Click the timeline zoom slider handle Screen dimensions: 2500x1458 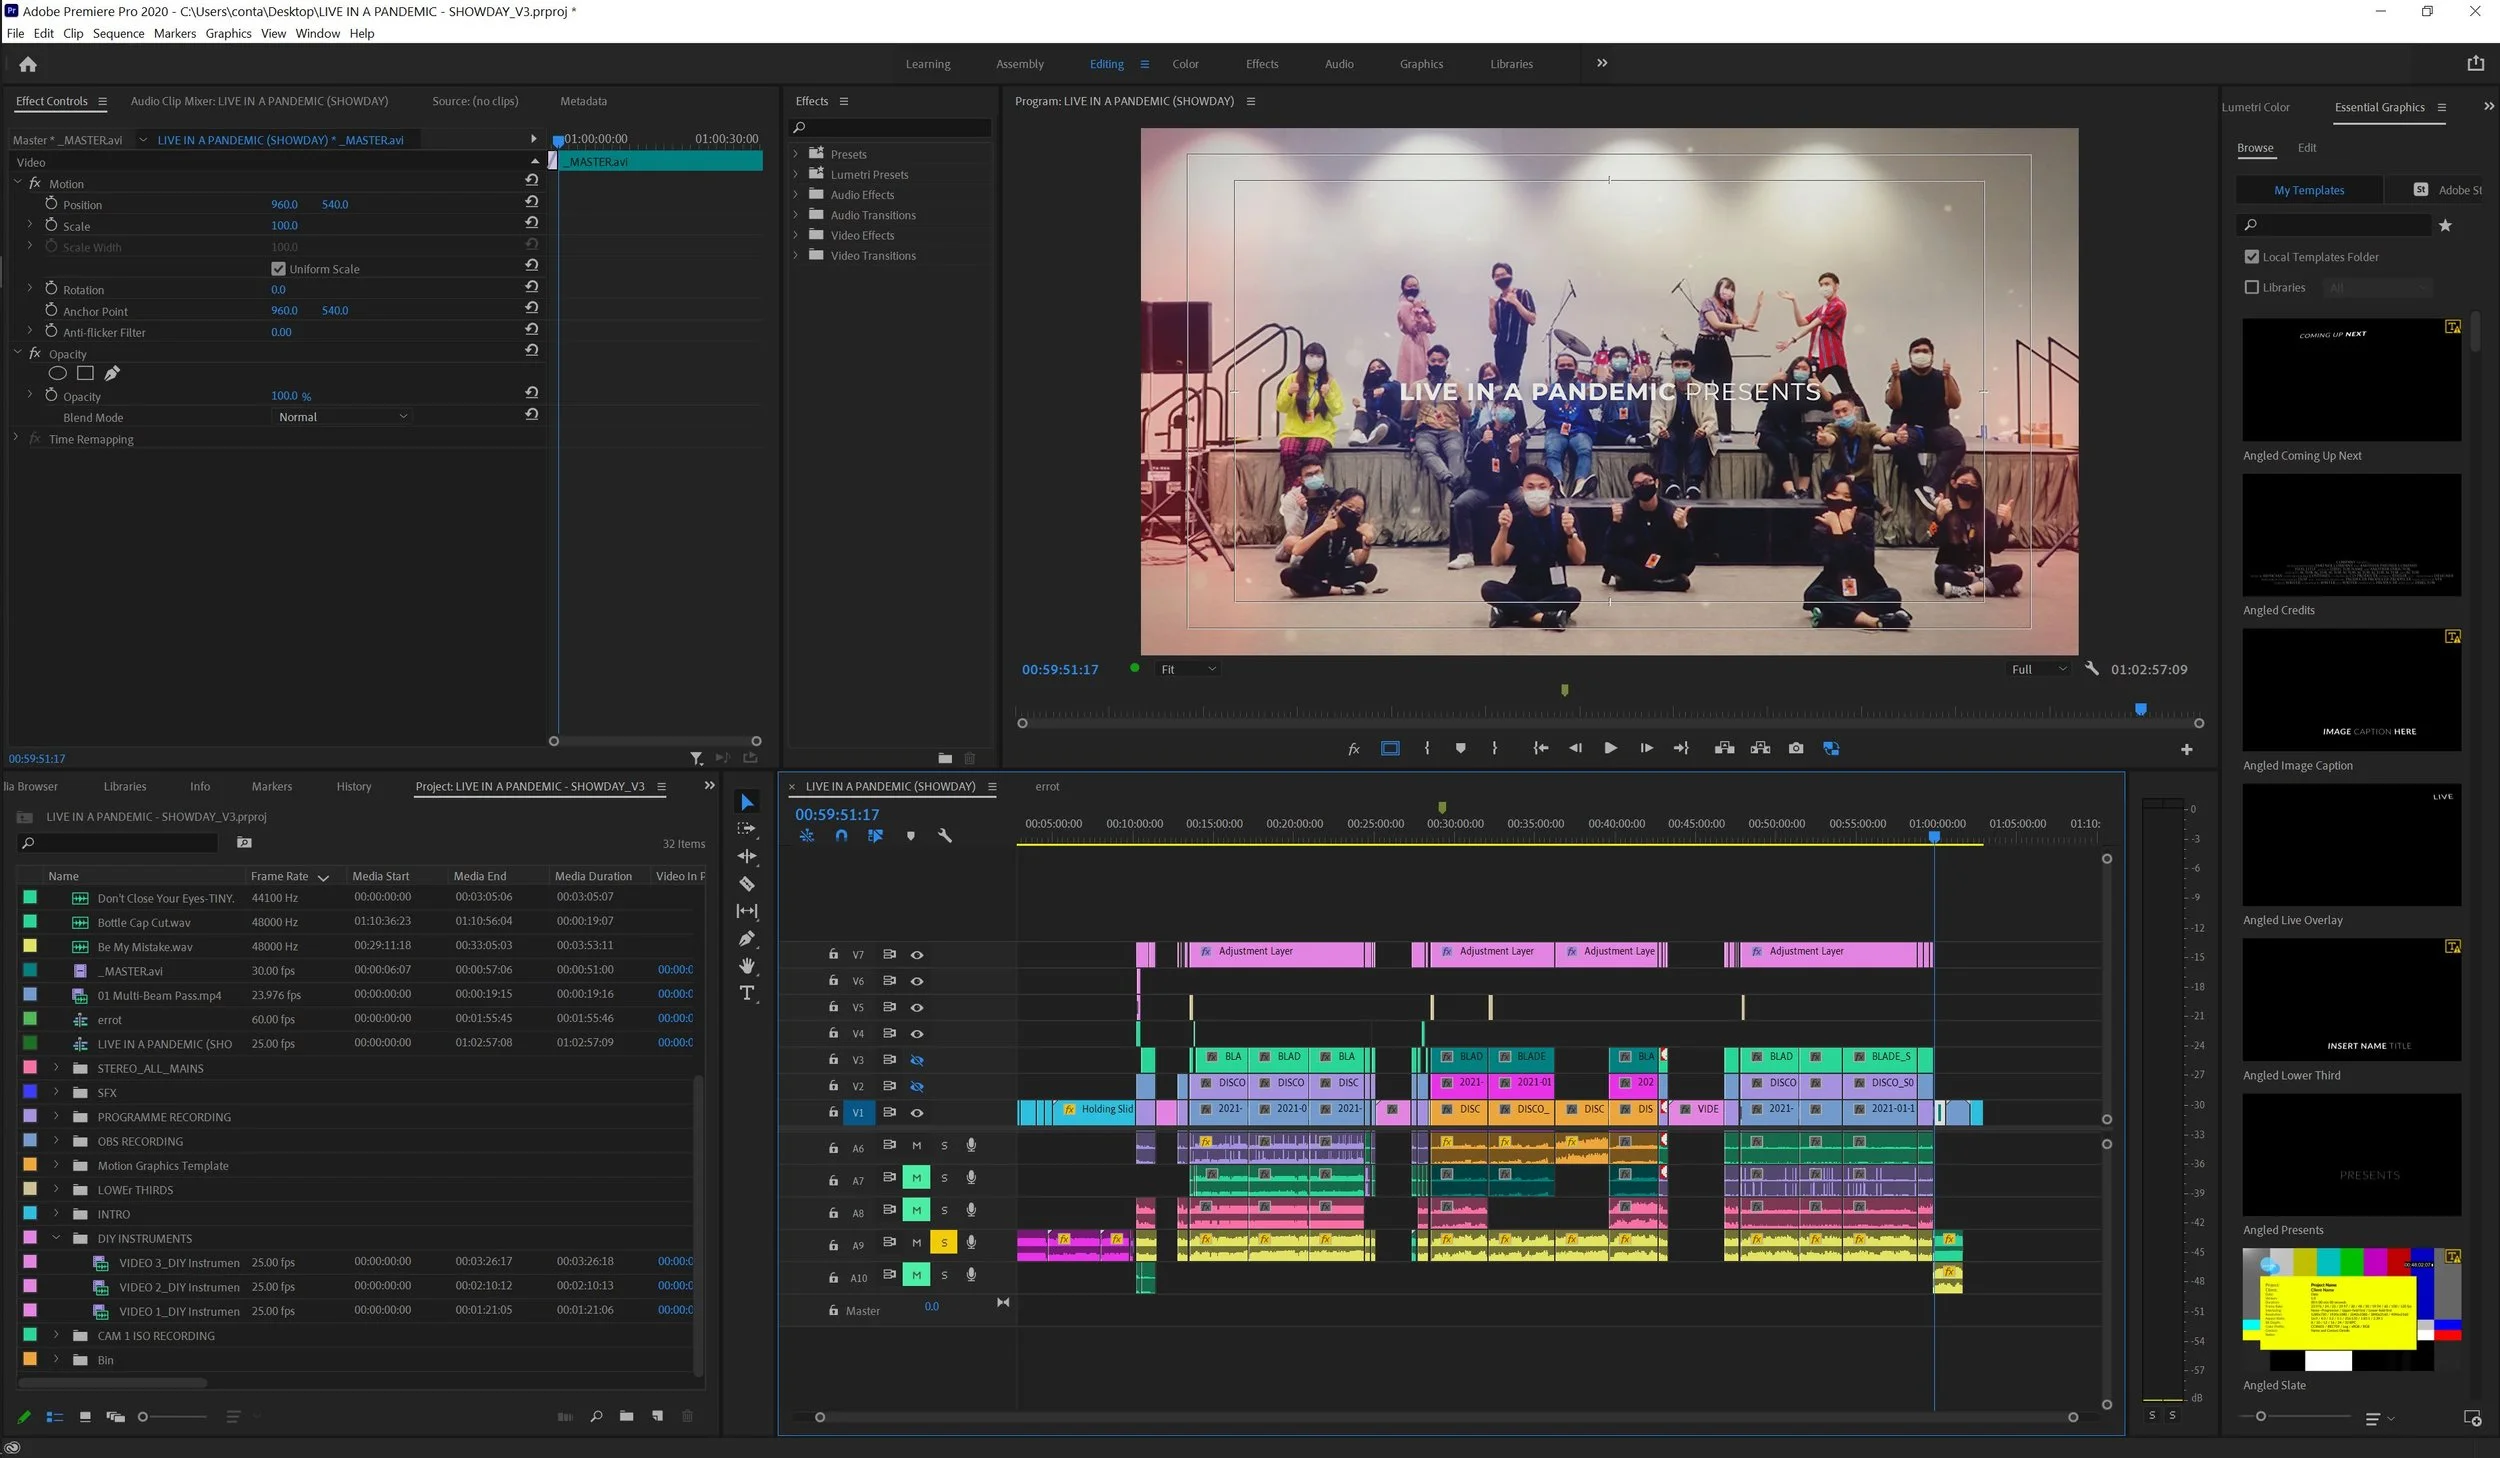(x=820, y=1417)
